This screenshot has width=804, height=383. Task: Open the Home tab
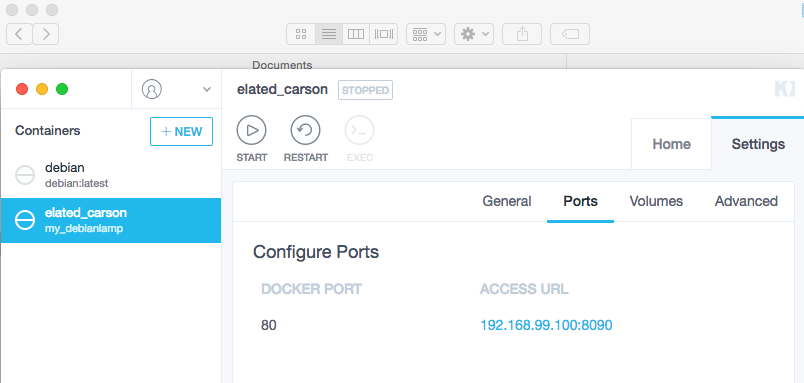[671, 144]
